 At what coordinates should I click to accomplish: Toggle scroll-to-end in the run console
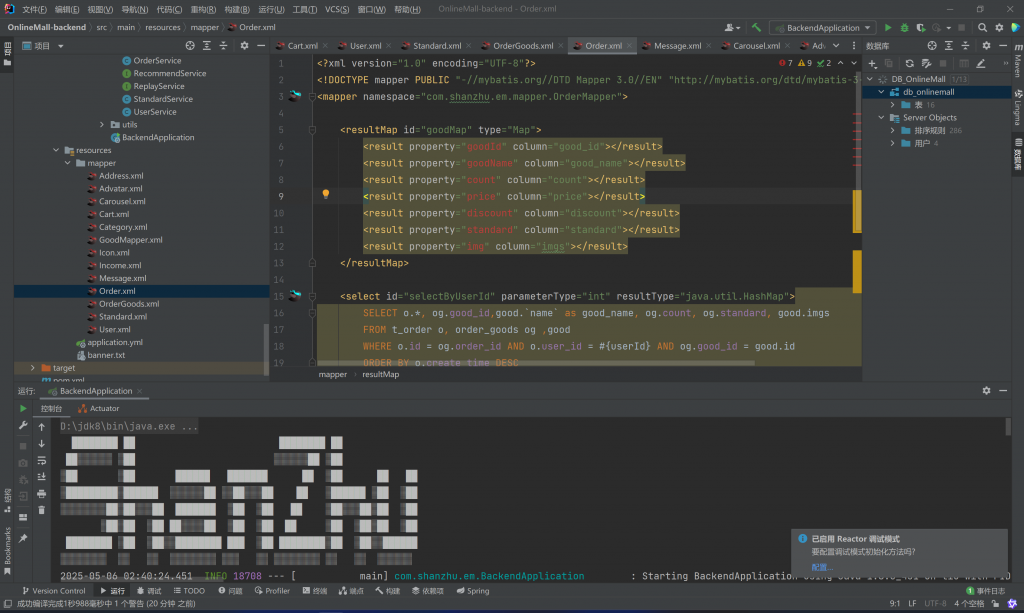pos(41,477)
